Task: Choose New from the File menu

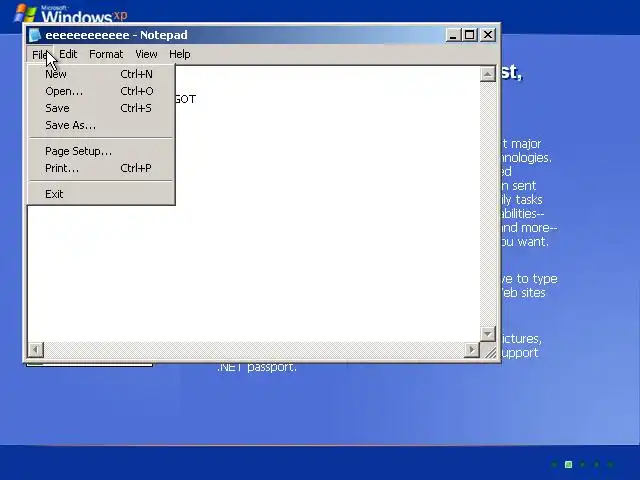Action: (101, 74)
